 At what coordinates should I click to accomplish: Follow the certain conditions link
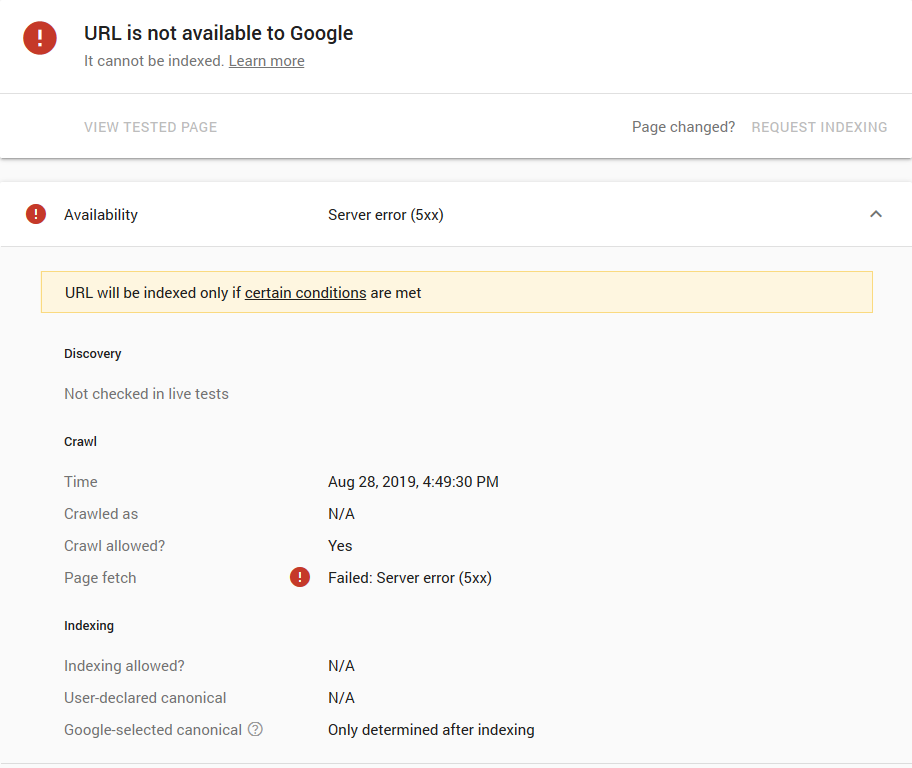[x=305, y=292]
